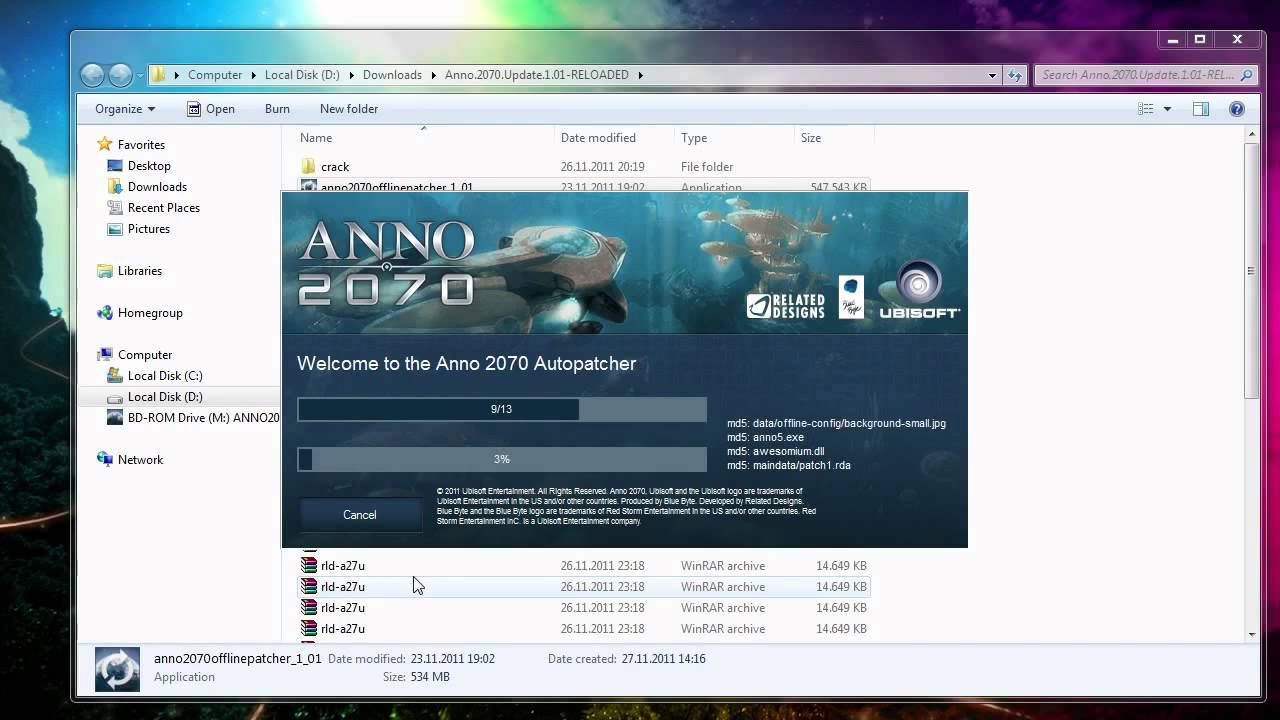This screenshot has width=1280, height=720.
Task: Select Network in the navigation pane
Action: (x=140, y=460)
